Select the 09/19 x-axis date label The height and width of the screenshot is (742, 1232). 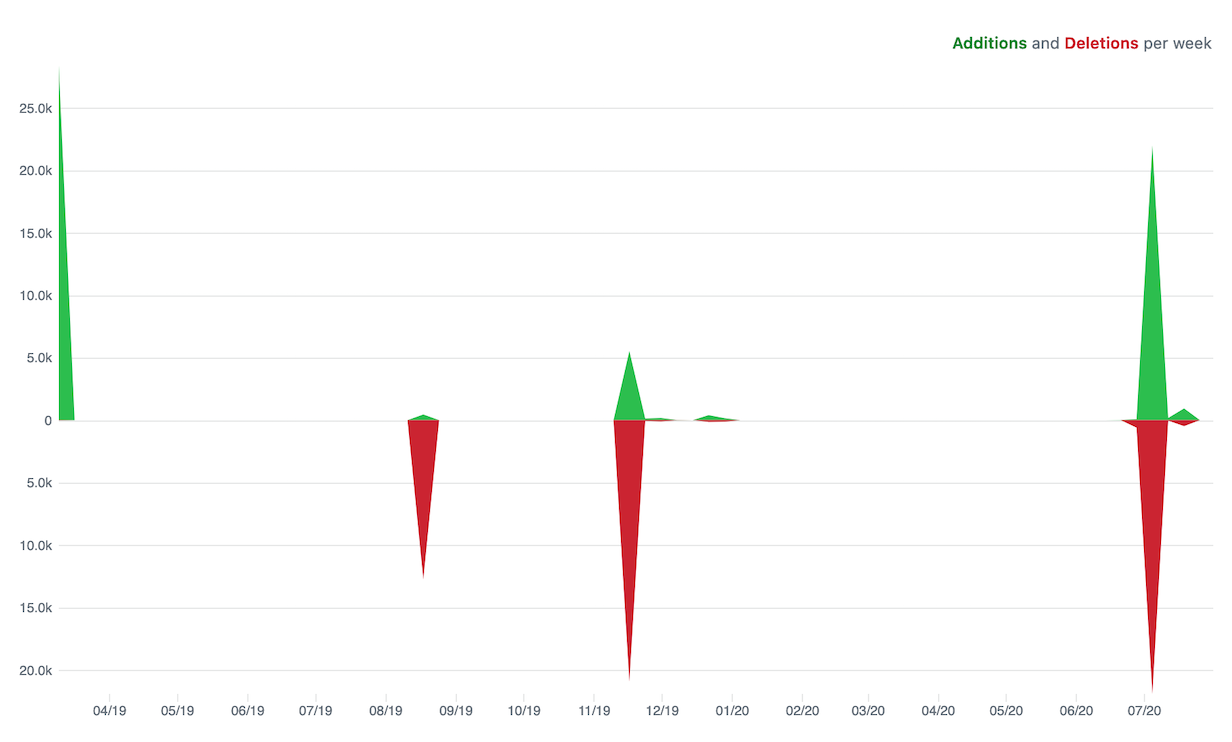point(456,711)
